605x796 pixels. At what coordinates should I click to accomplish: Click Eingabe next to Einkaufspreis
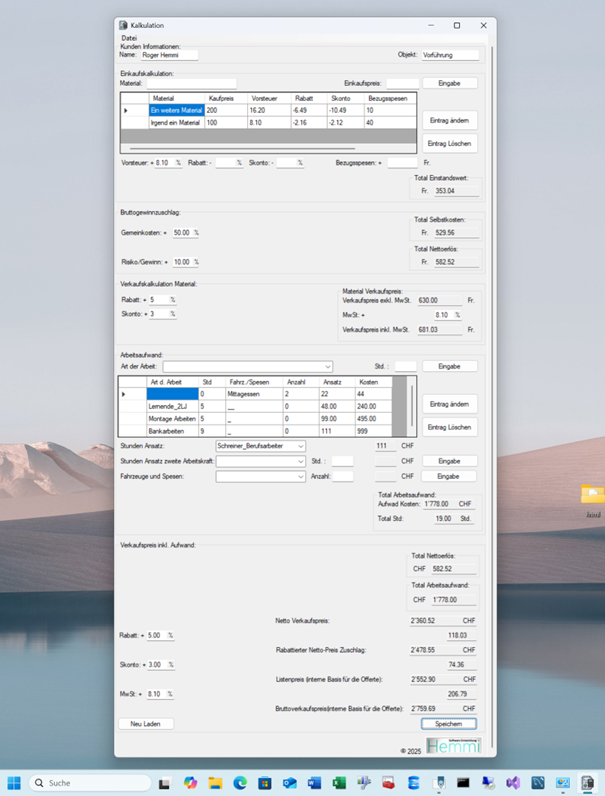click(x=449, y=83)
